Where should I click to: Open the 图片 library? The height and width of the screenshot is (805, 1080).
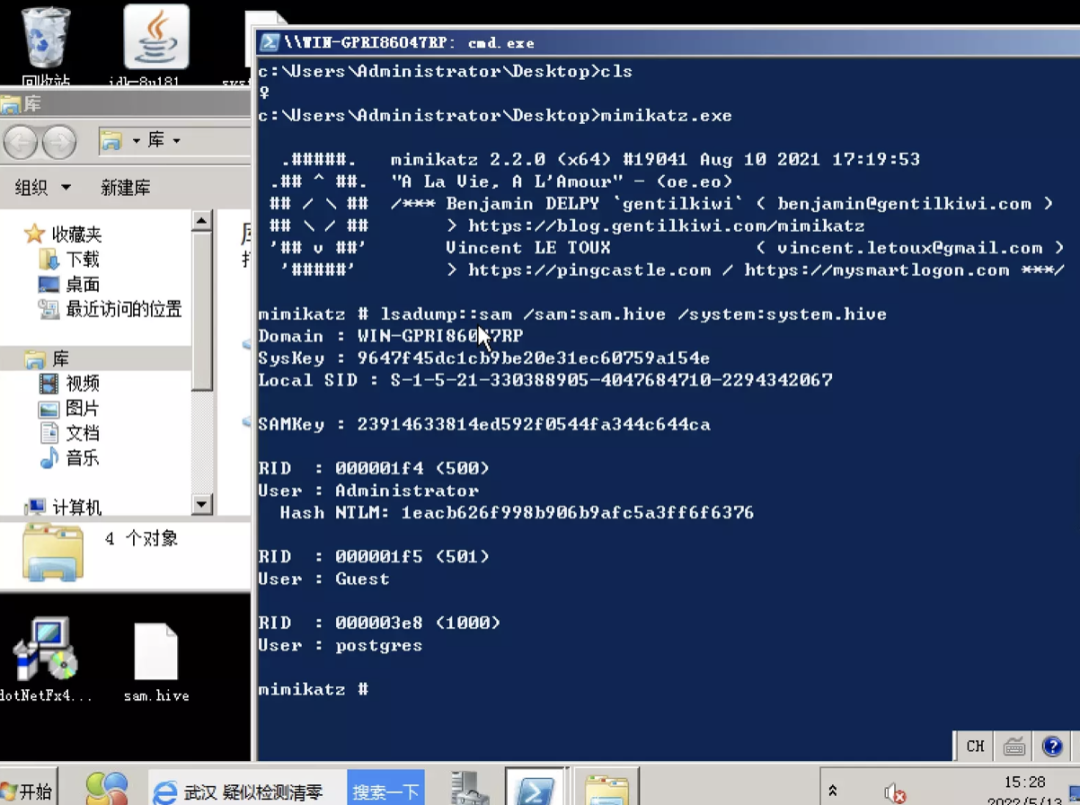click(70, 408)
